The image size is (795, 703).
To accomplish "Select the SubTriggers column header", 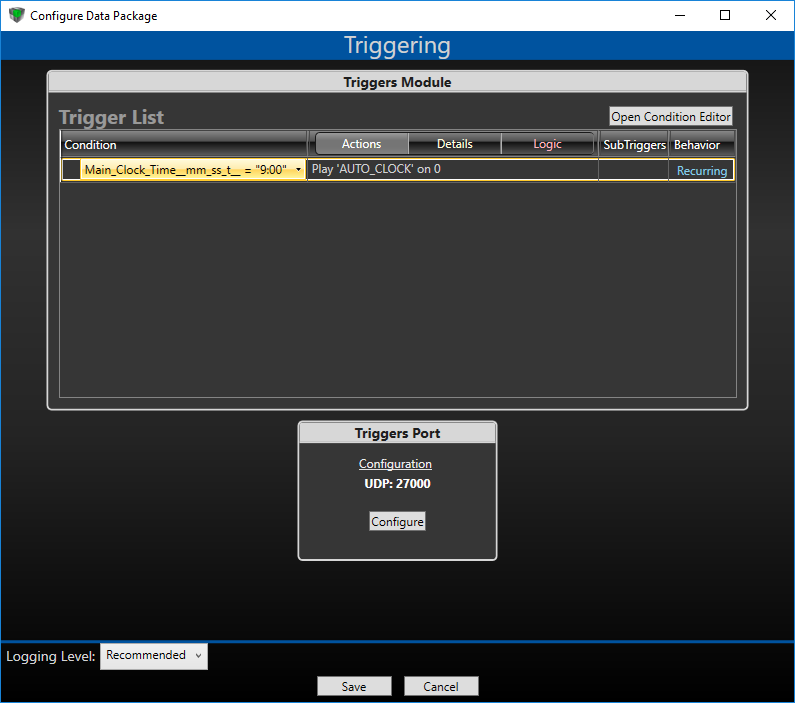I will [634, 145].
